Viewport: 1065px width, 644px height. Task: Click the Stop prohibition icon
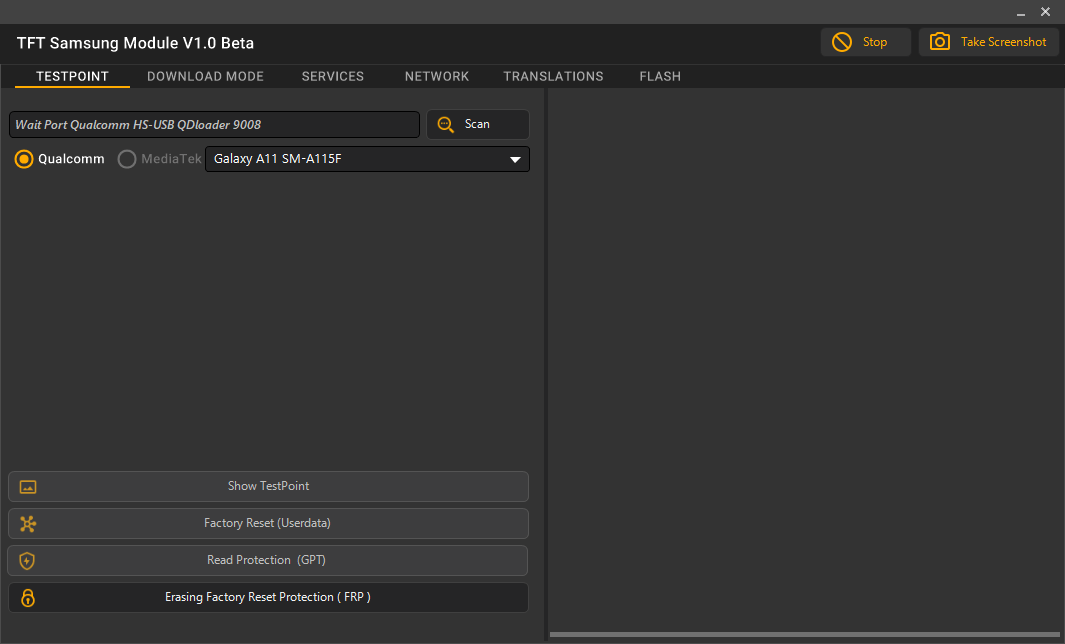[842, 42]
